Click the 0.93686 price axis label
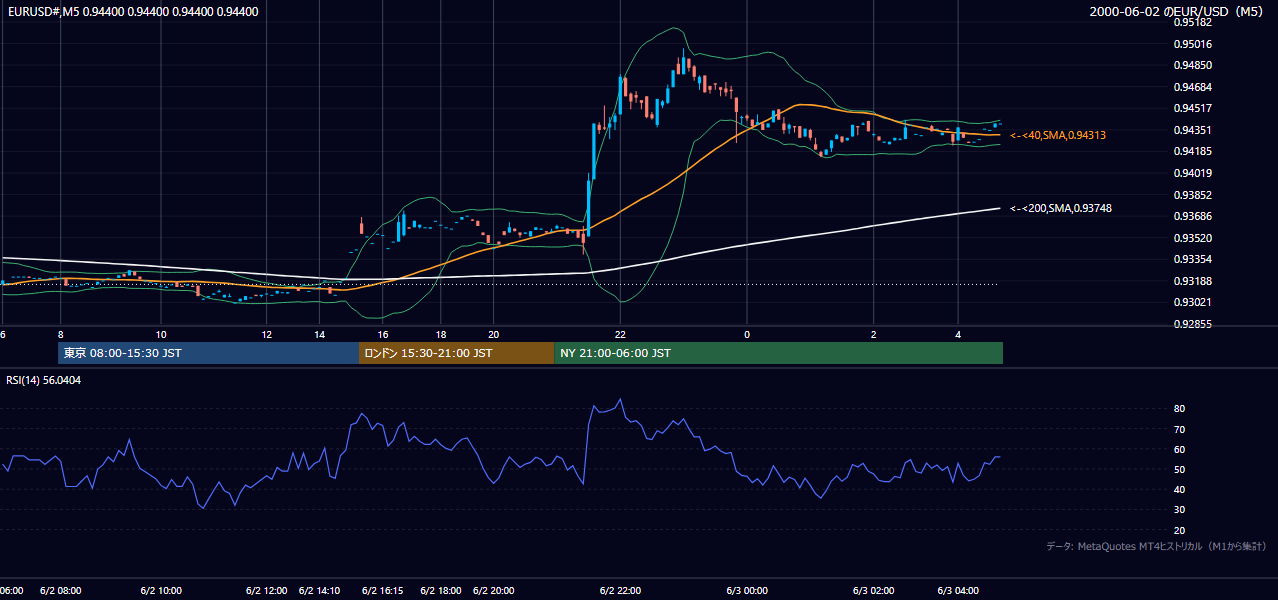 coord(1193,216)
